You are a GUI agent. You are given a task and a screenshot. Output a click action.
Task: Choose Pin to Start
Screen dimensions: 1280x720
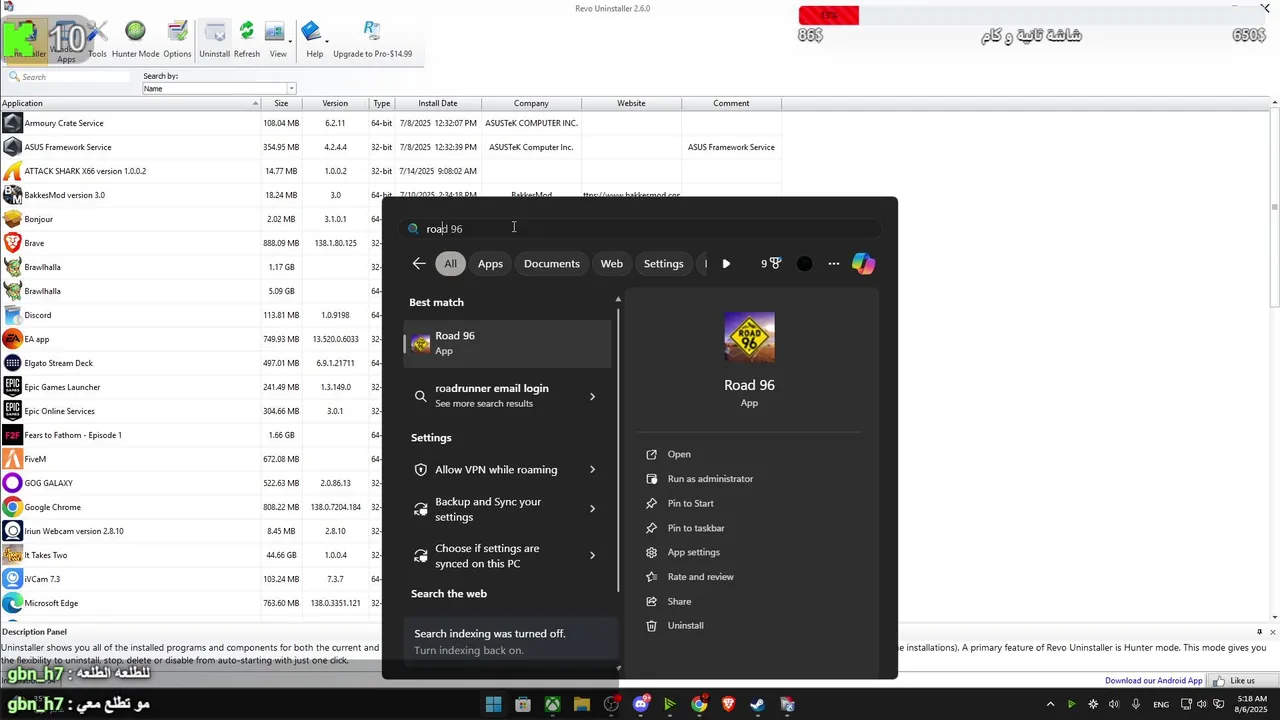(690, 503)
